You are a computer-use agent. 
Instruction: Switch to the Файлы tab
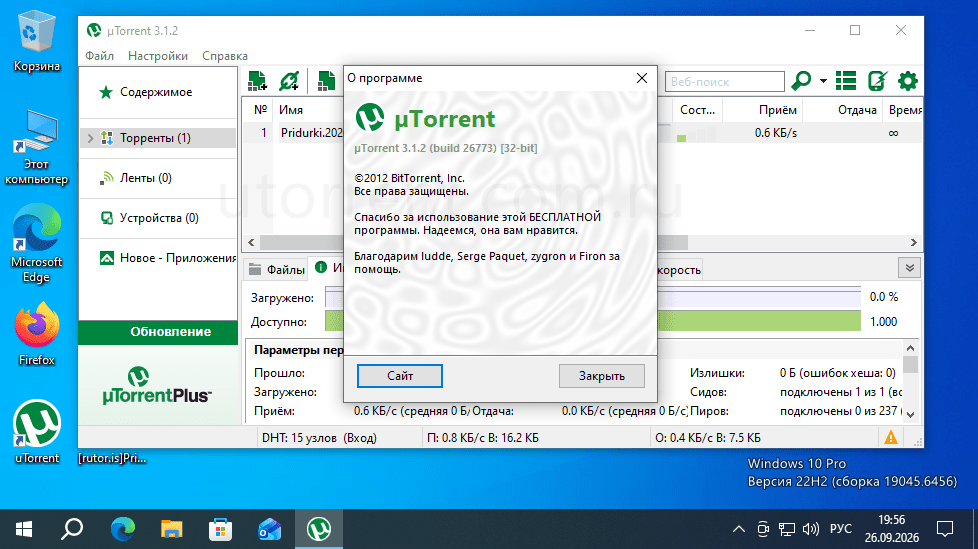point(276,270)
